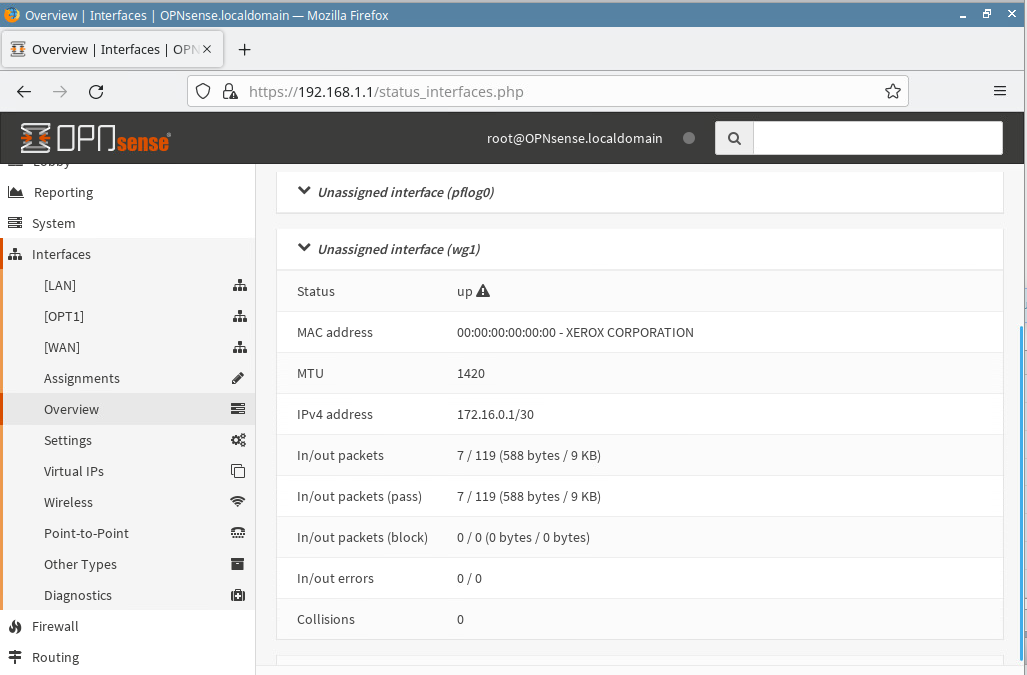Viewport: 1027px width, 675px height.
Task: Click the system status indicator dot in header
Action: tap(688, 138)
